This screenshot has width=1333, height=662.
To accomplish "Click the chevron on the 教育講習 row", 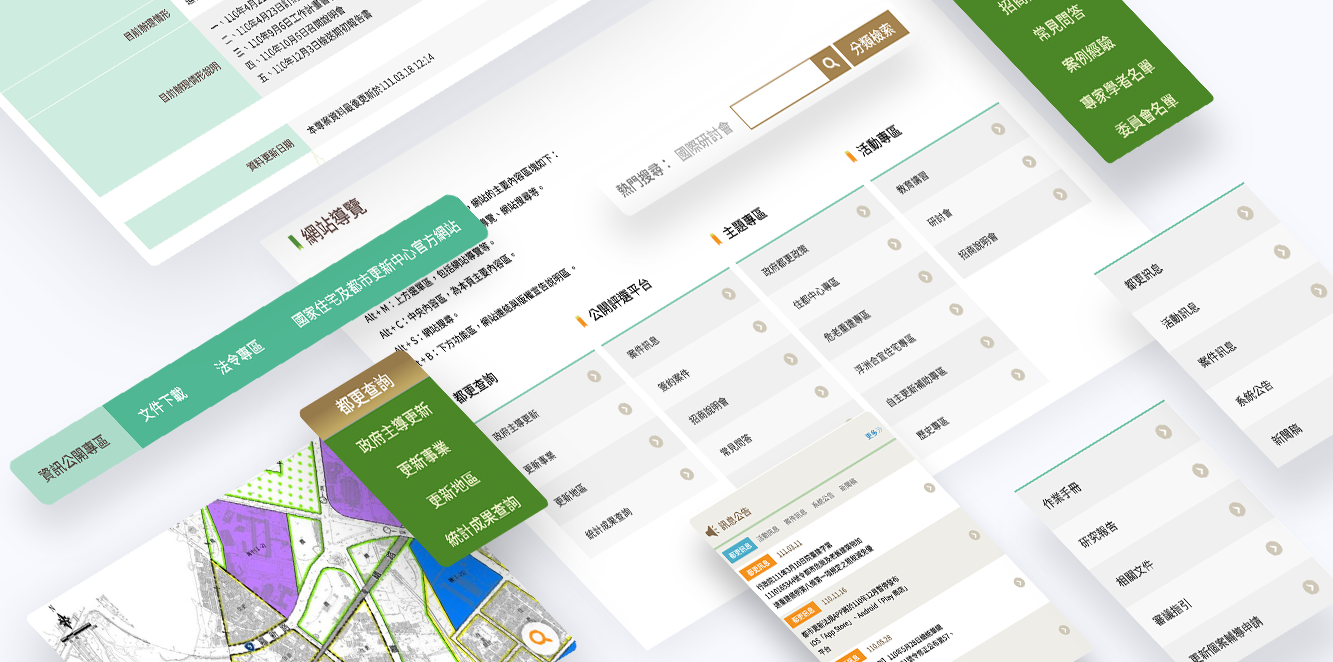I will (x=998, y=129).
